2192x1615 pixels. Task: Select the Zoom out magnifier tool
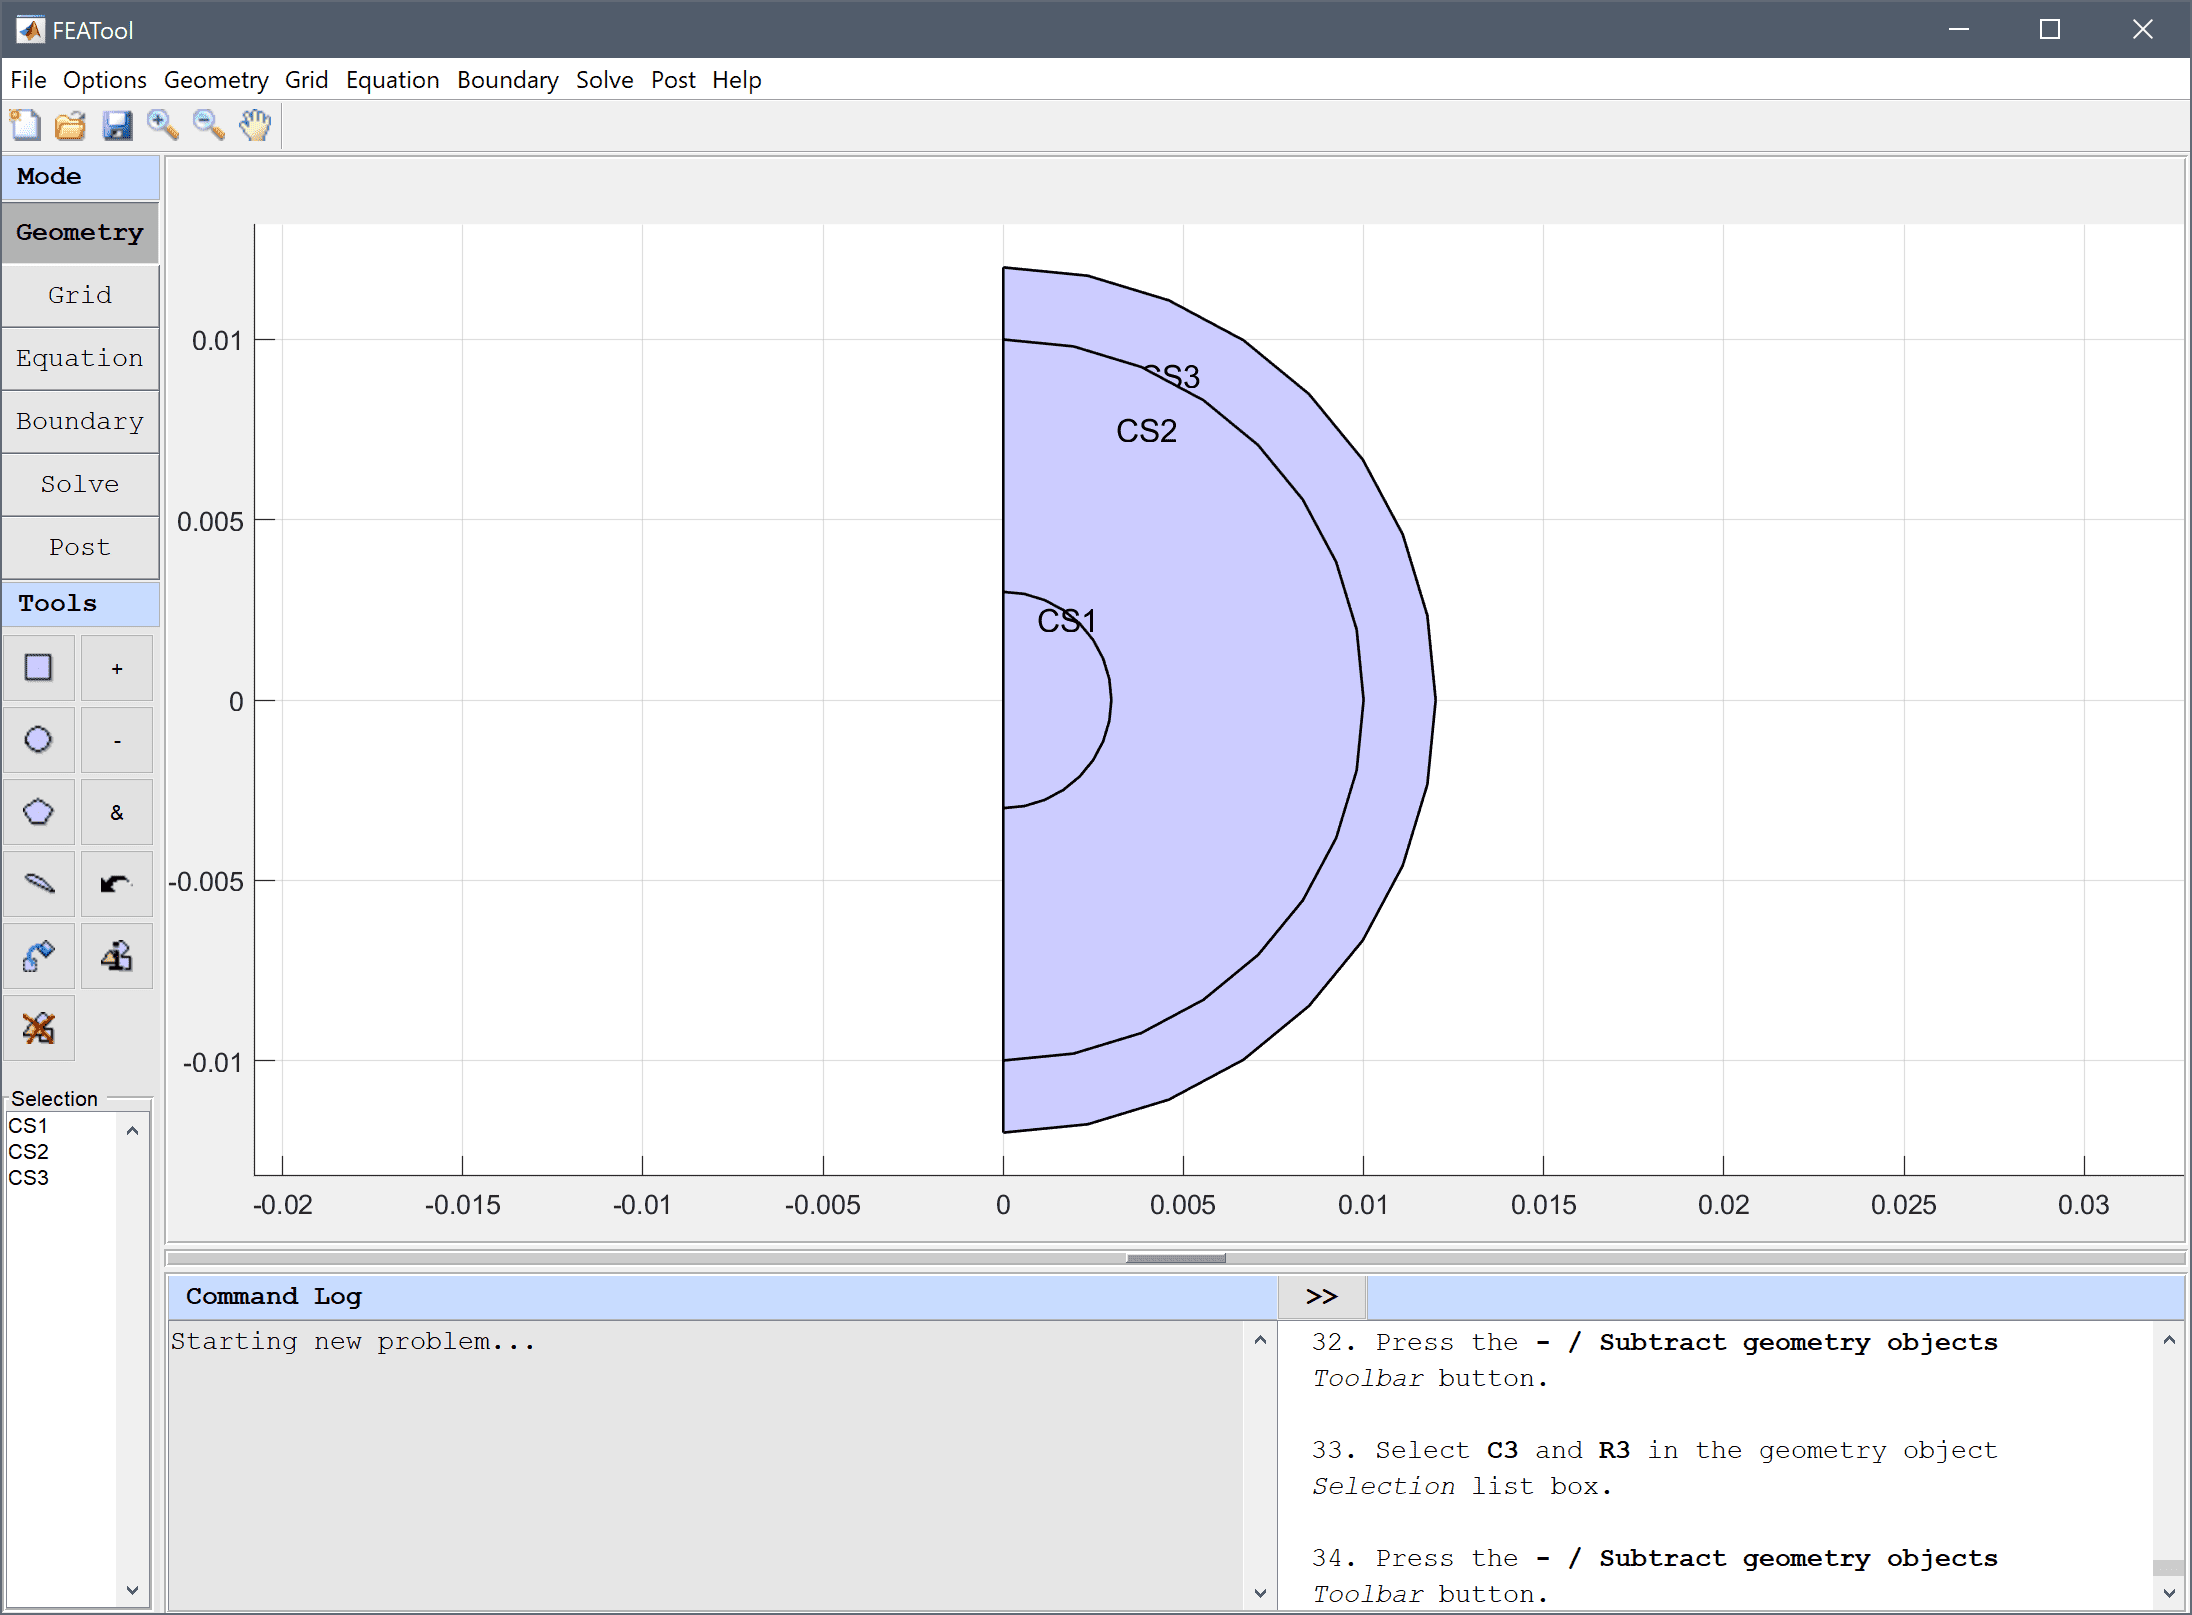[x=209, y=125]
